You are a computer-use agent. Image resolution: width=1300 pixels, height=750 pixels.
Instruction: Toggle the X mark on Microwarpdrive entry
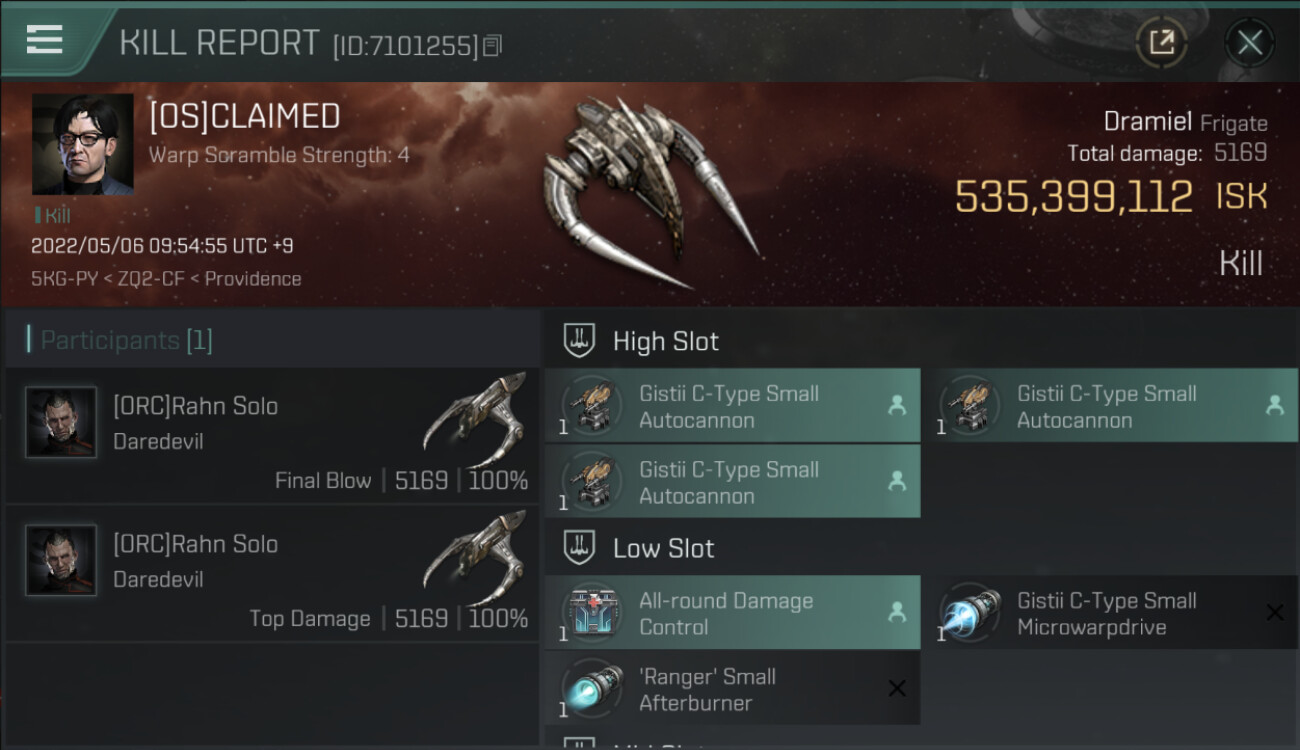point(1275,612)
